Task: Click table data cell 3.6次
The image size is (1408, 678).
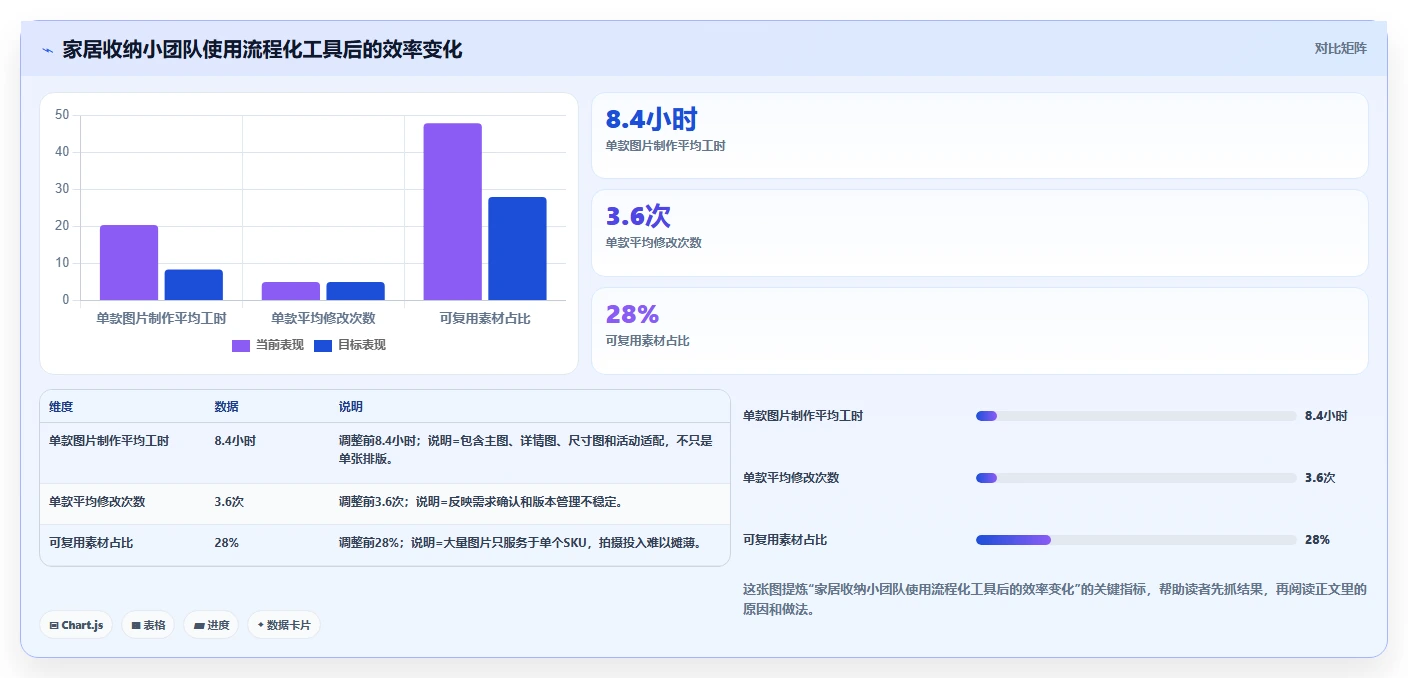Action: click(229, 502)
